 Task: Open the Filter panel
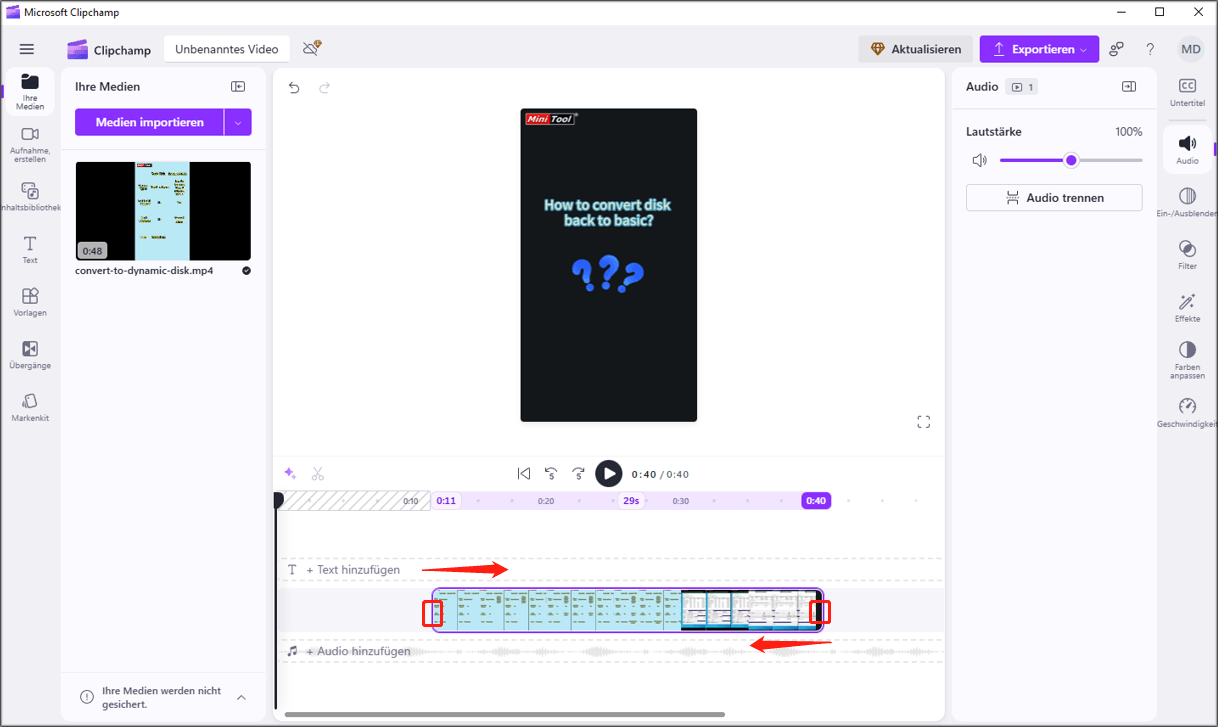(1188, 254)
